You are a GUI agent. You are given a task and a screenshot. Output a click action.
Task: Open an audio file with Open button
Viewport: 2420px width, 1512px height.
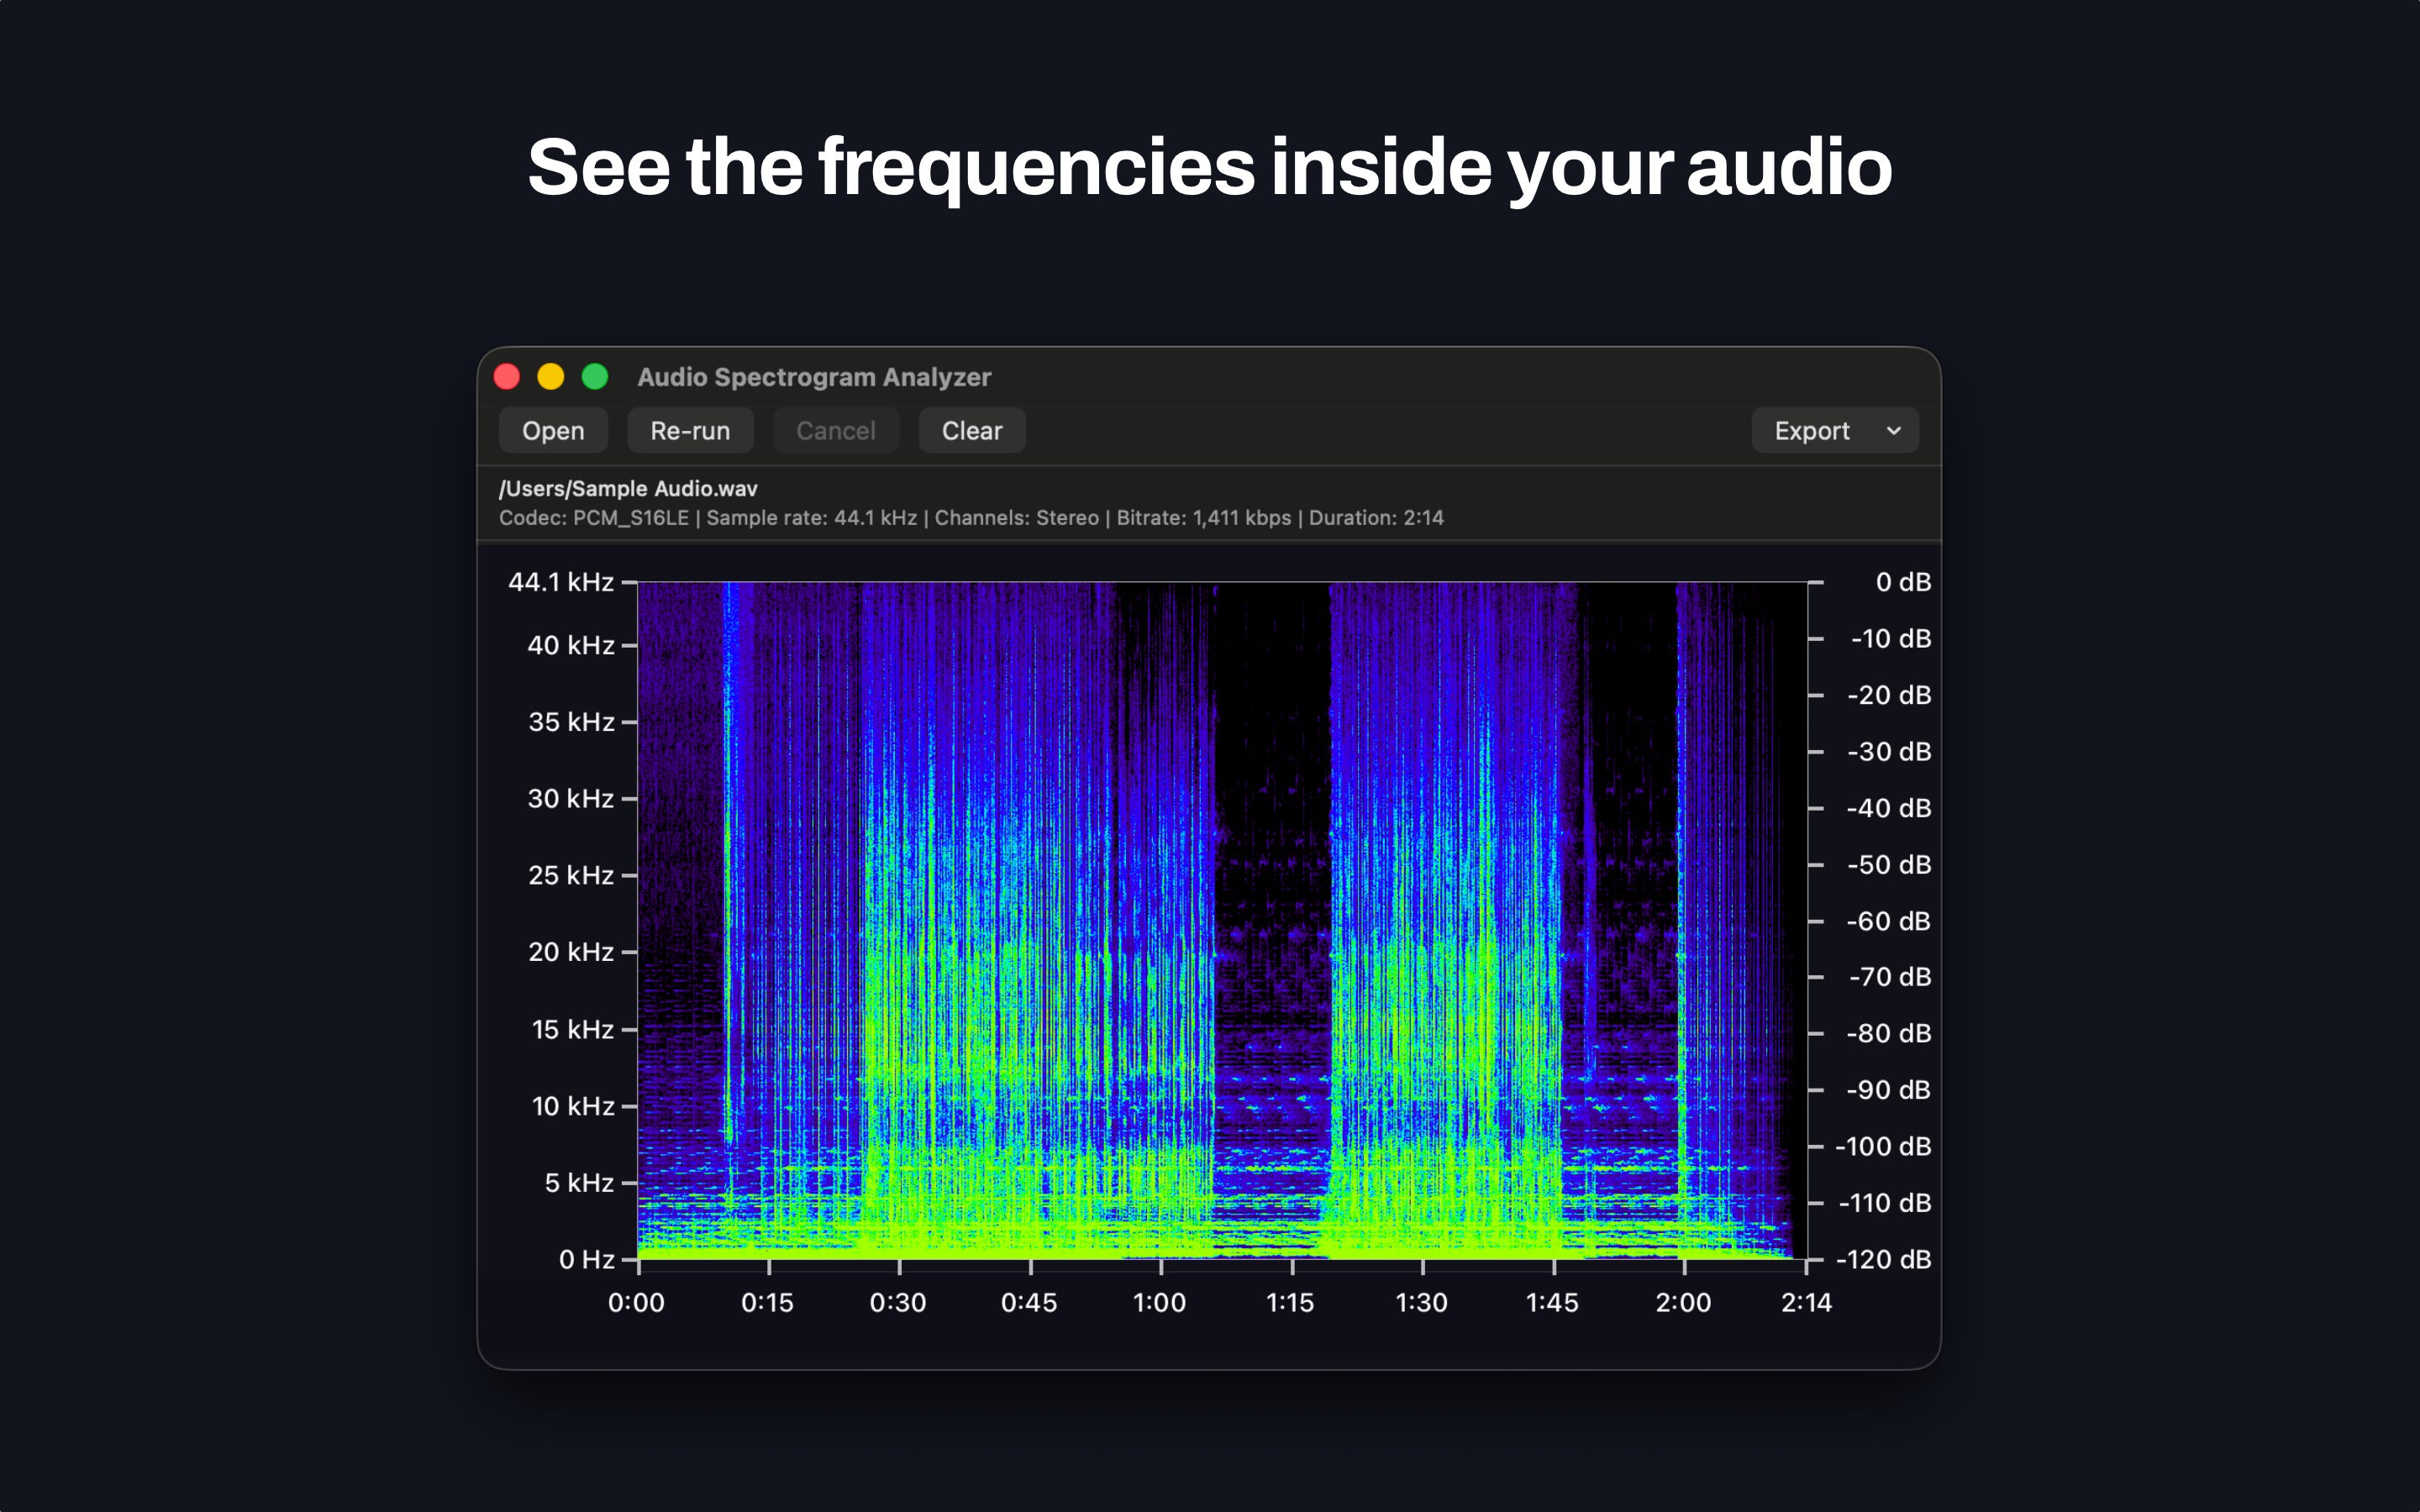point(553,431)
